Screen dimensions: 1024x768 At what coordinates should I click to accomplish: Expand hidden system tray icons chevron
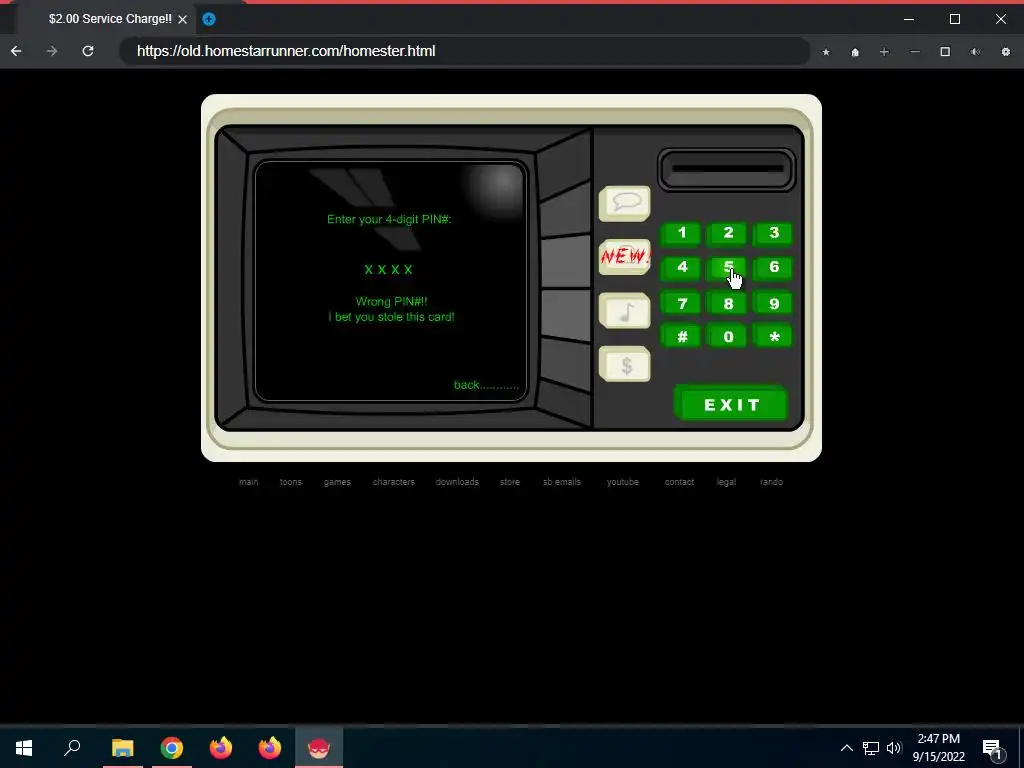tap(846, 748)
